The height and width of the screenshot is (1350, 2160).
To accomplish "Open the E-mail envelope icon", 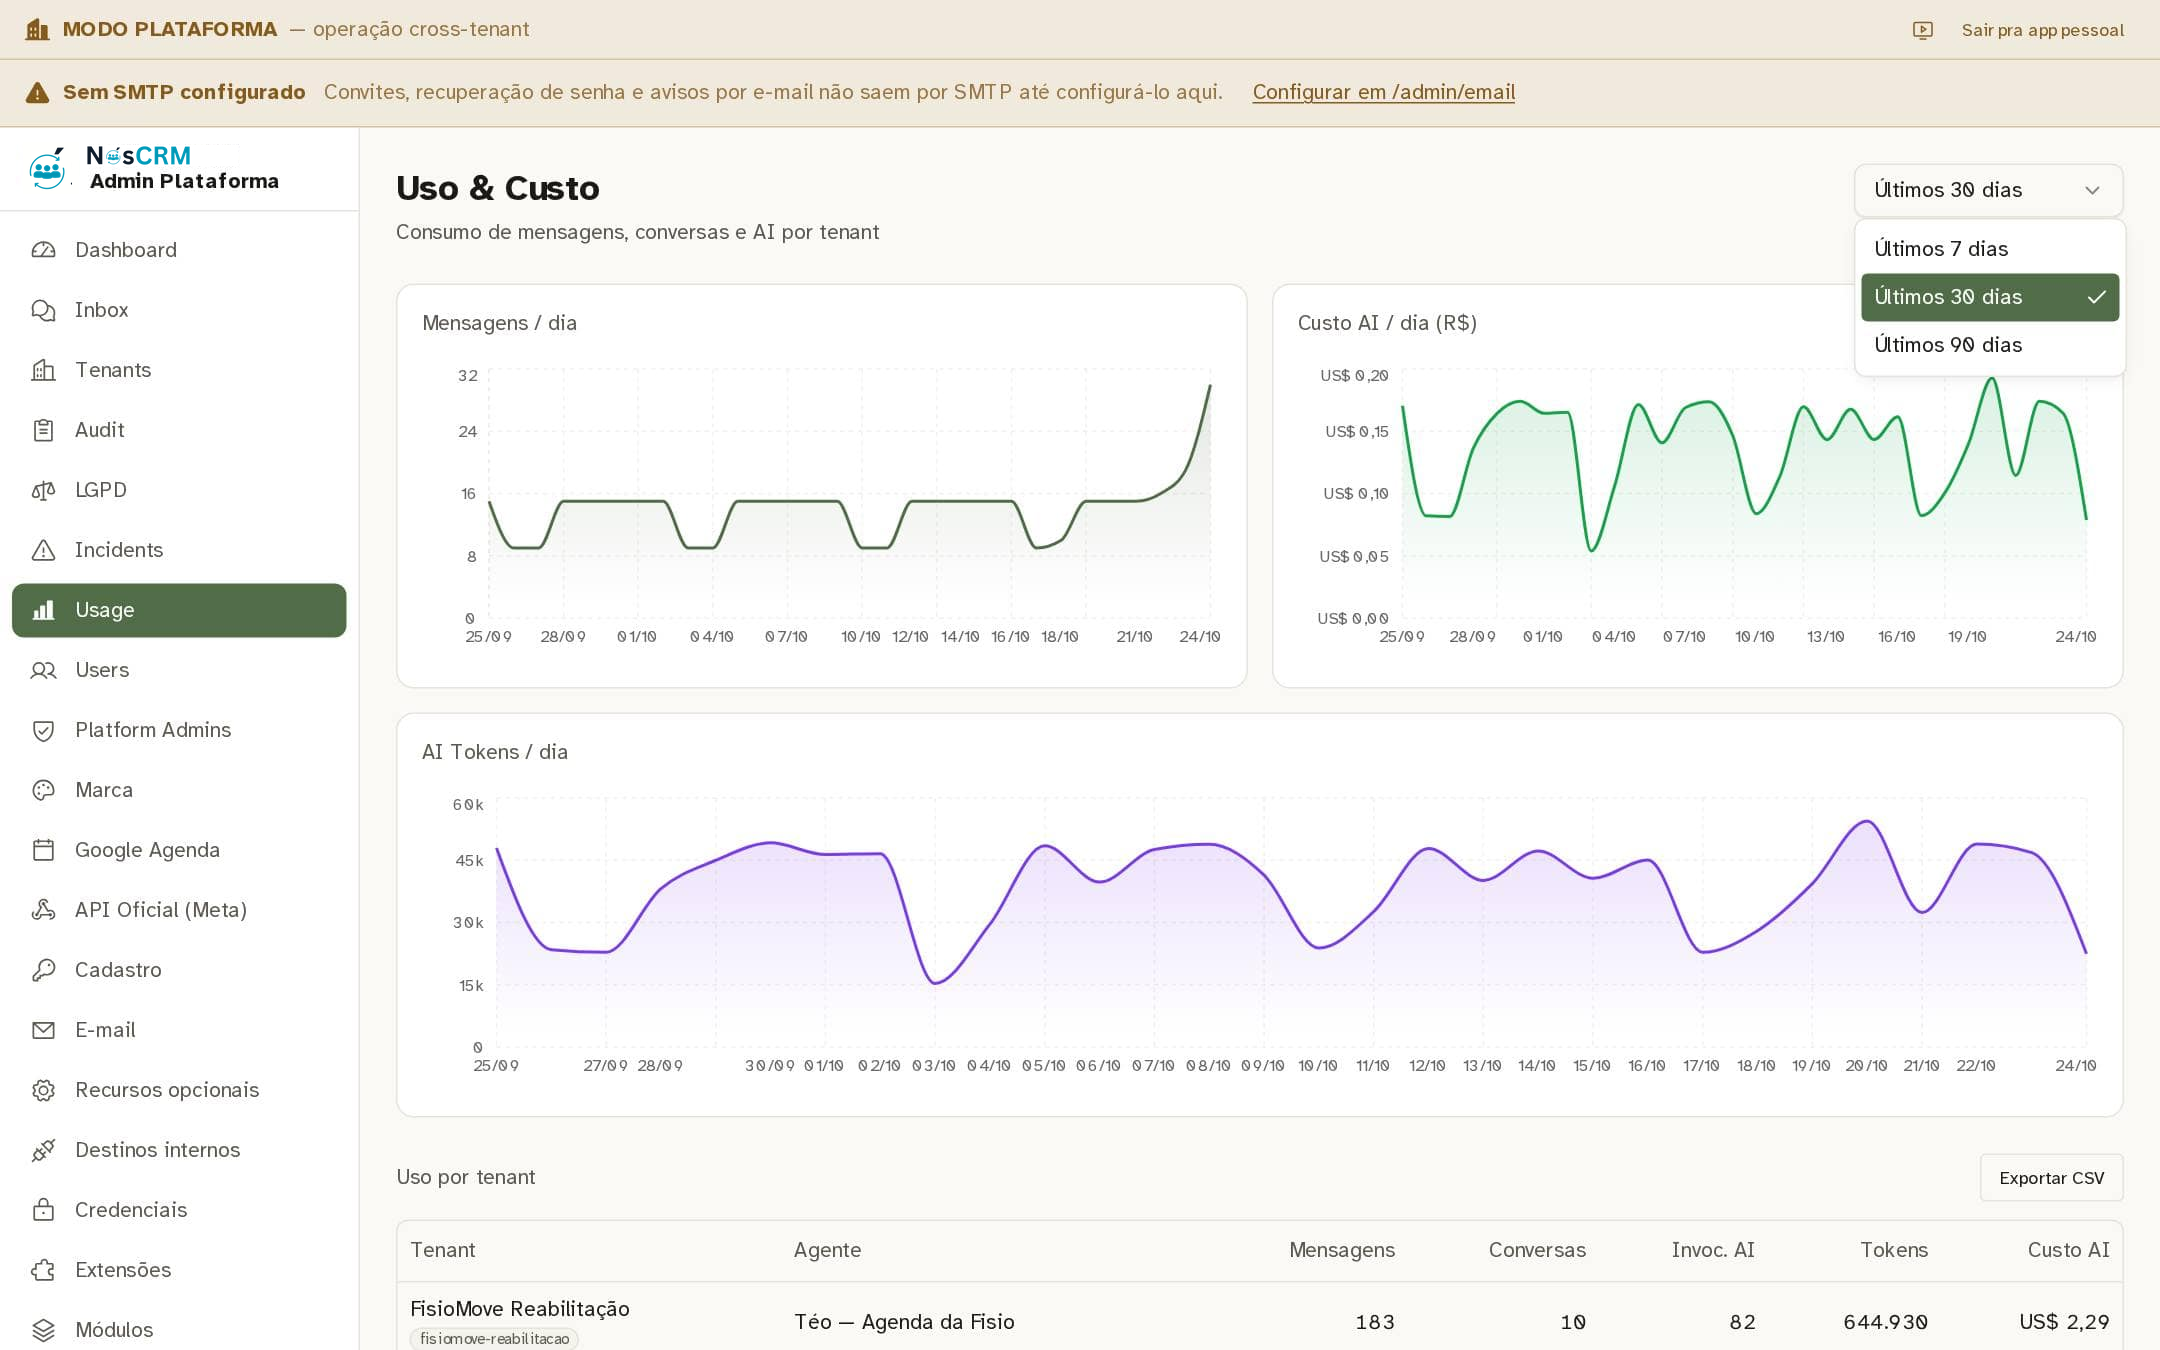I will tap(43, 1030).
